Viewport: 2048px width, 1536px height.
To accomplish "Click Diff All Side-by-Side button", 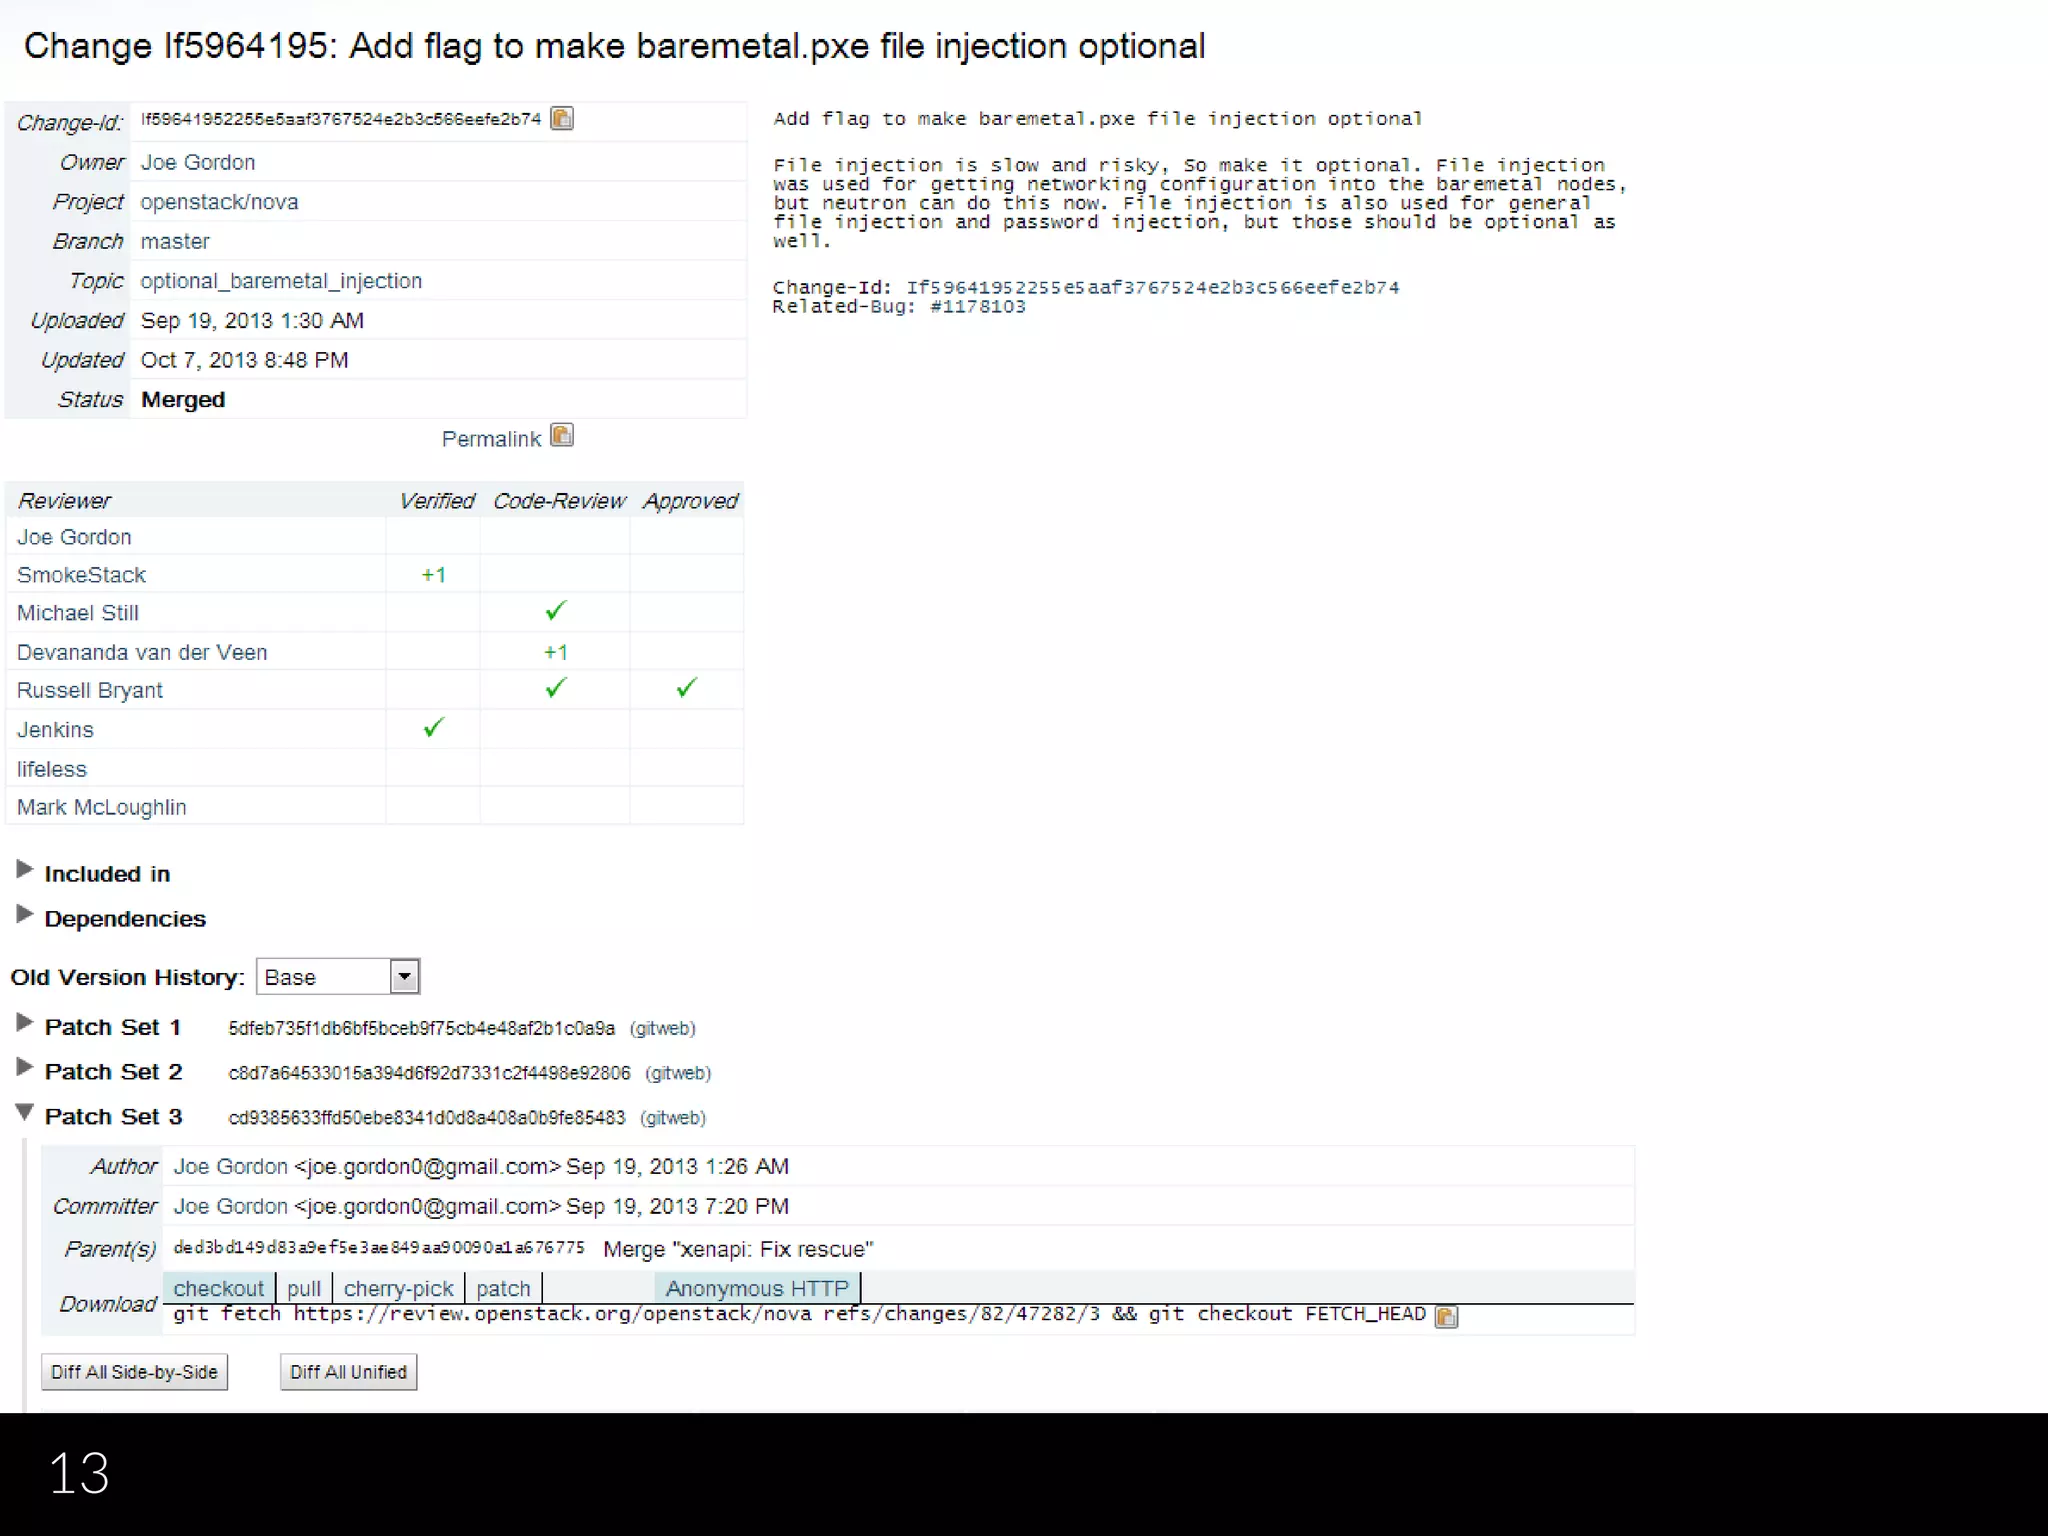I will click(x=134, y=1372).
